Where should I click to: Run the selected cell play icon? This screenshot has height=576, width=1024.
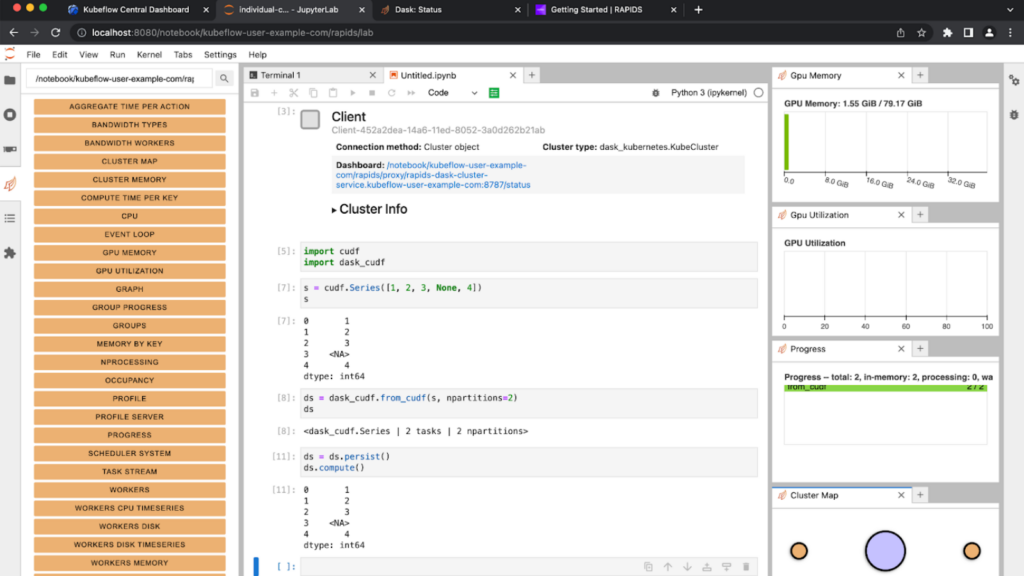(353, 93)
